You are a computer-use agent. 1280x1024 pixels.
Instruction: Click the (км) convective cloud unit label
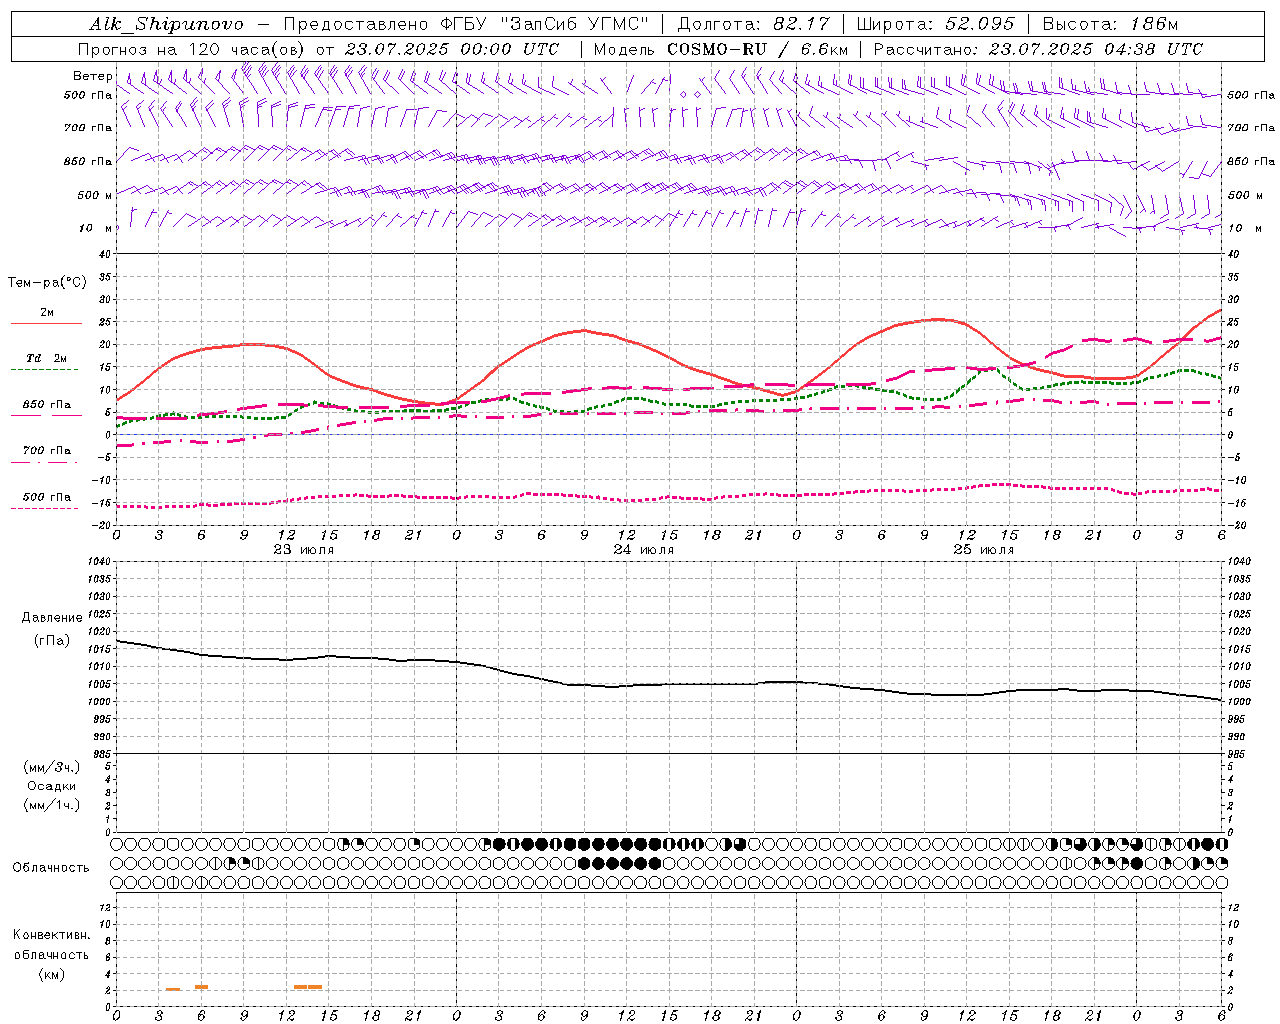point(52,974)
